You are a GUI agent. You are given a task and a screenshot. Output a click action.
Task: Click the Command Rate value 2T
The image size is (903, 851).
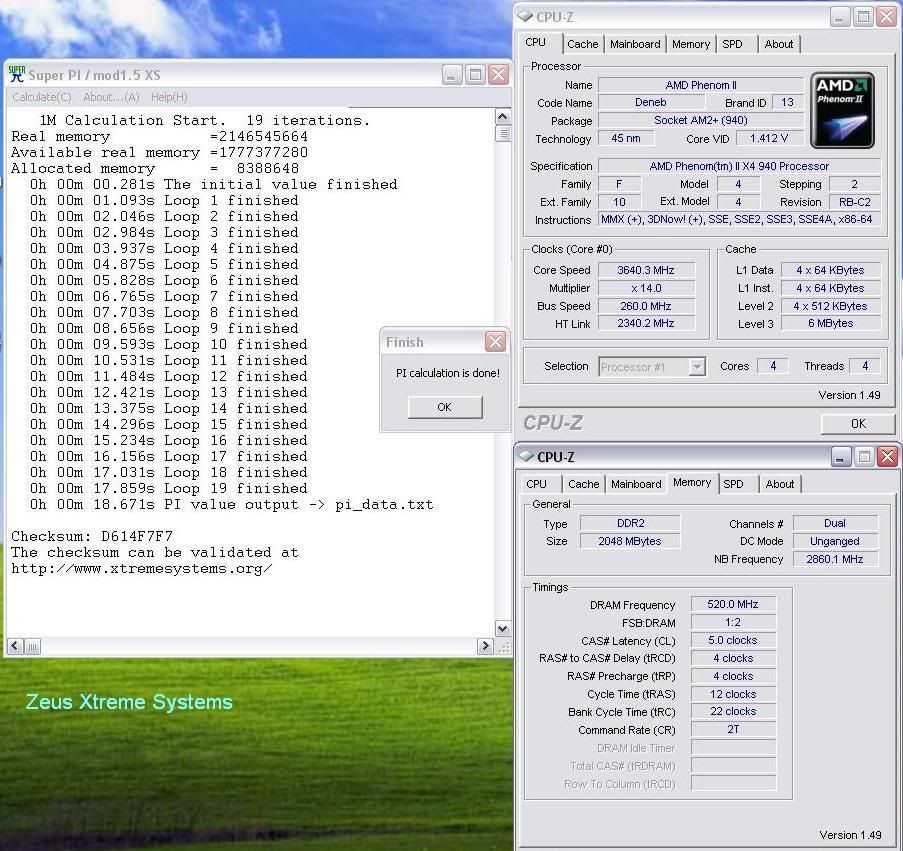point(733,730)
